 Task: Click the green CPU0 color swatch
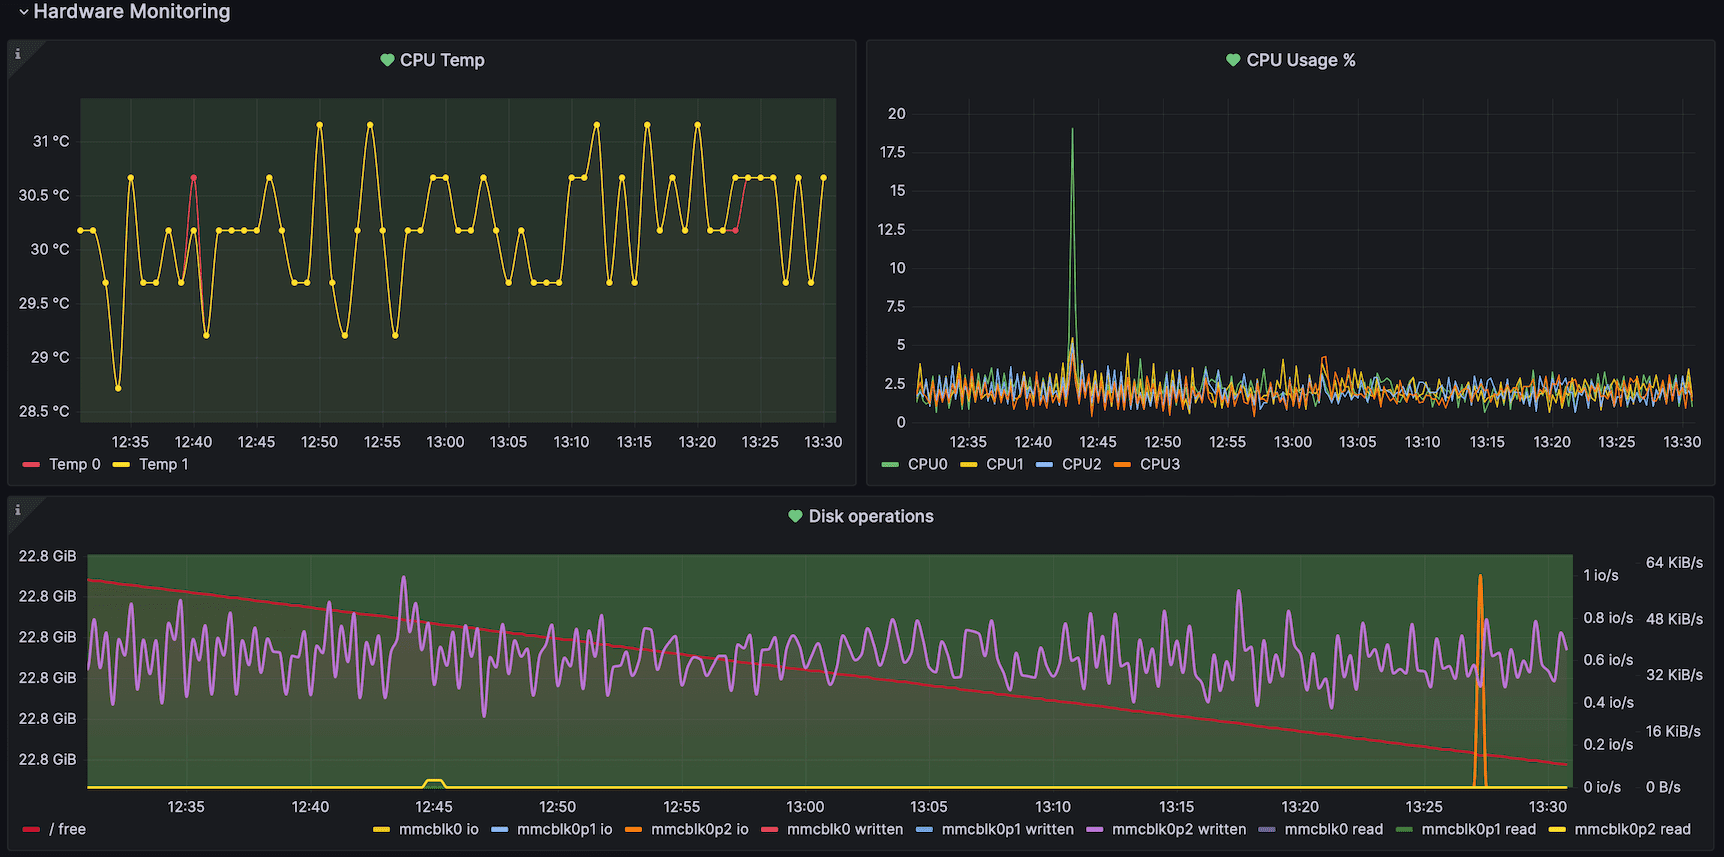point(889,464)
